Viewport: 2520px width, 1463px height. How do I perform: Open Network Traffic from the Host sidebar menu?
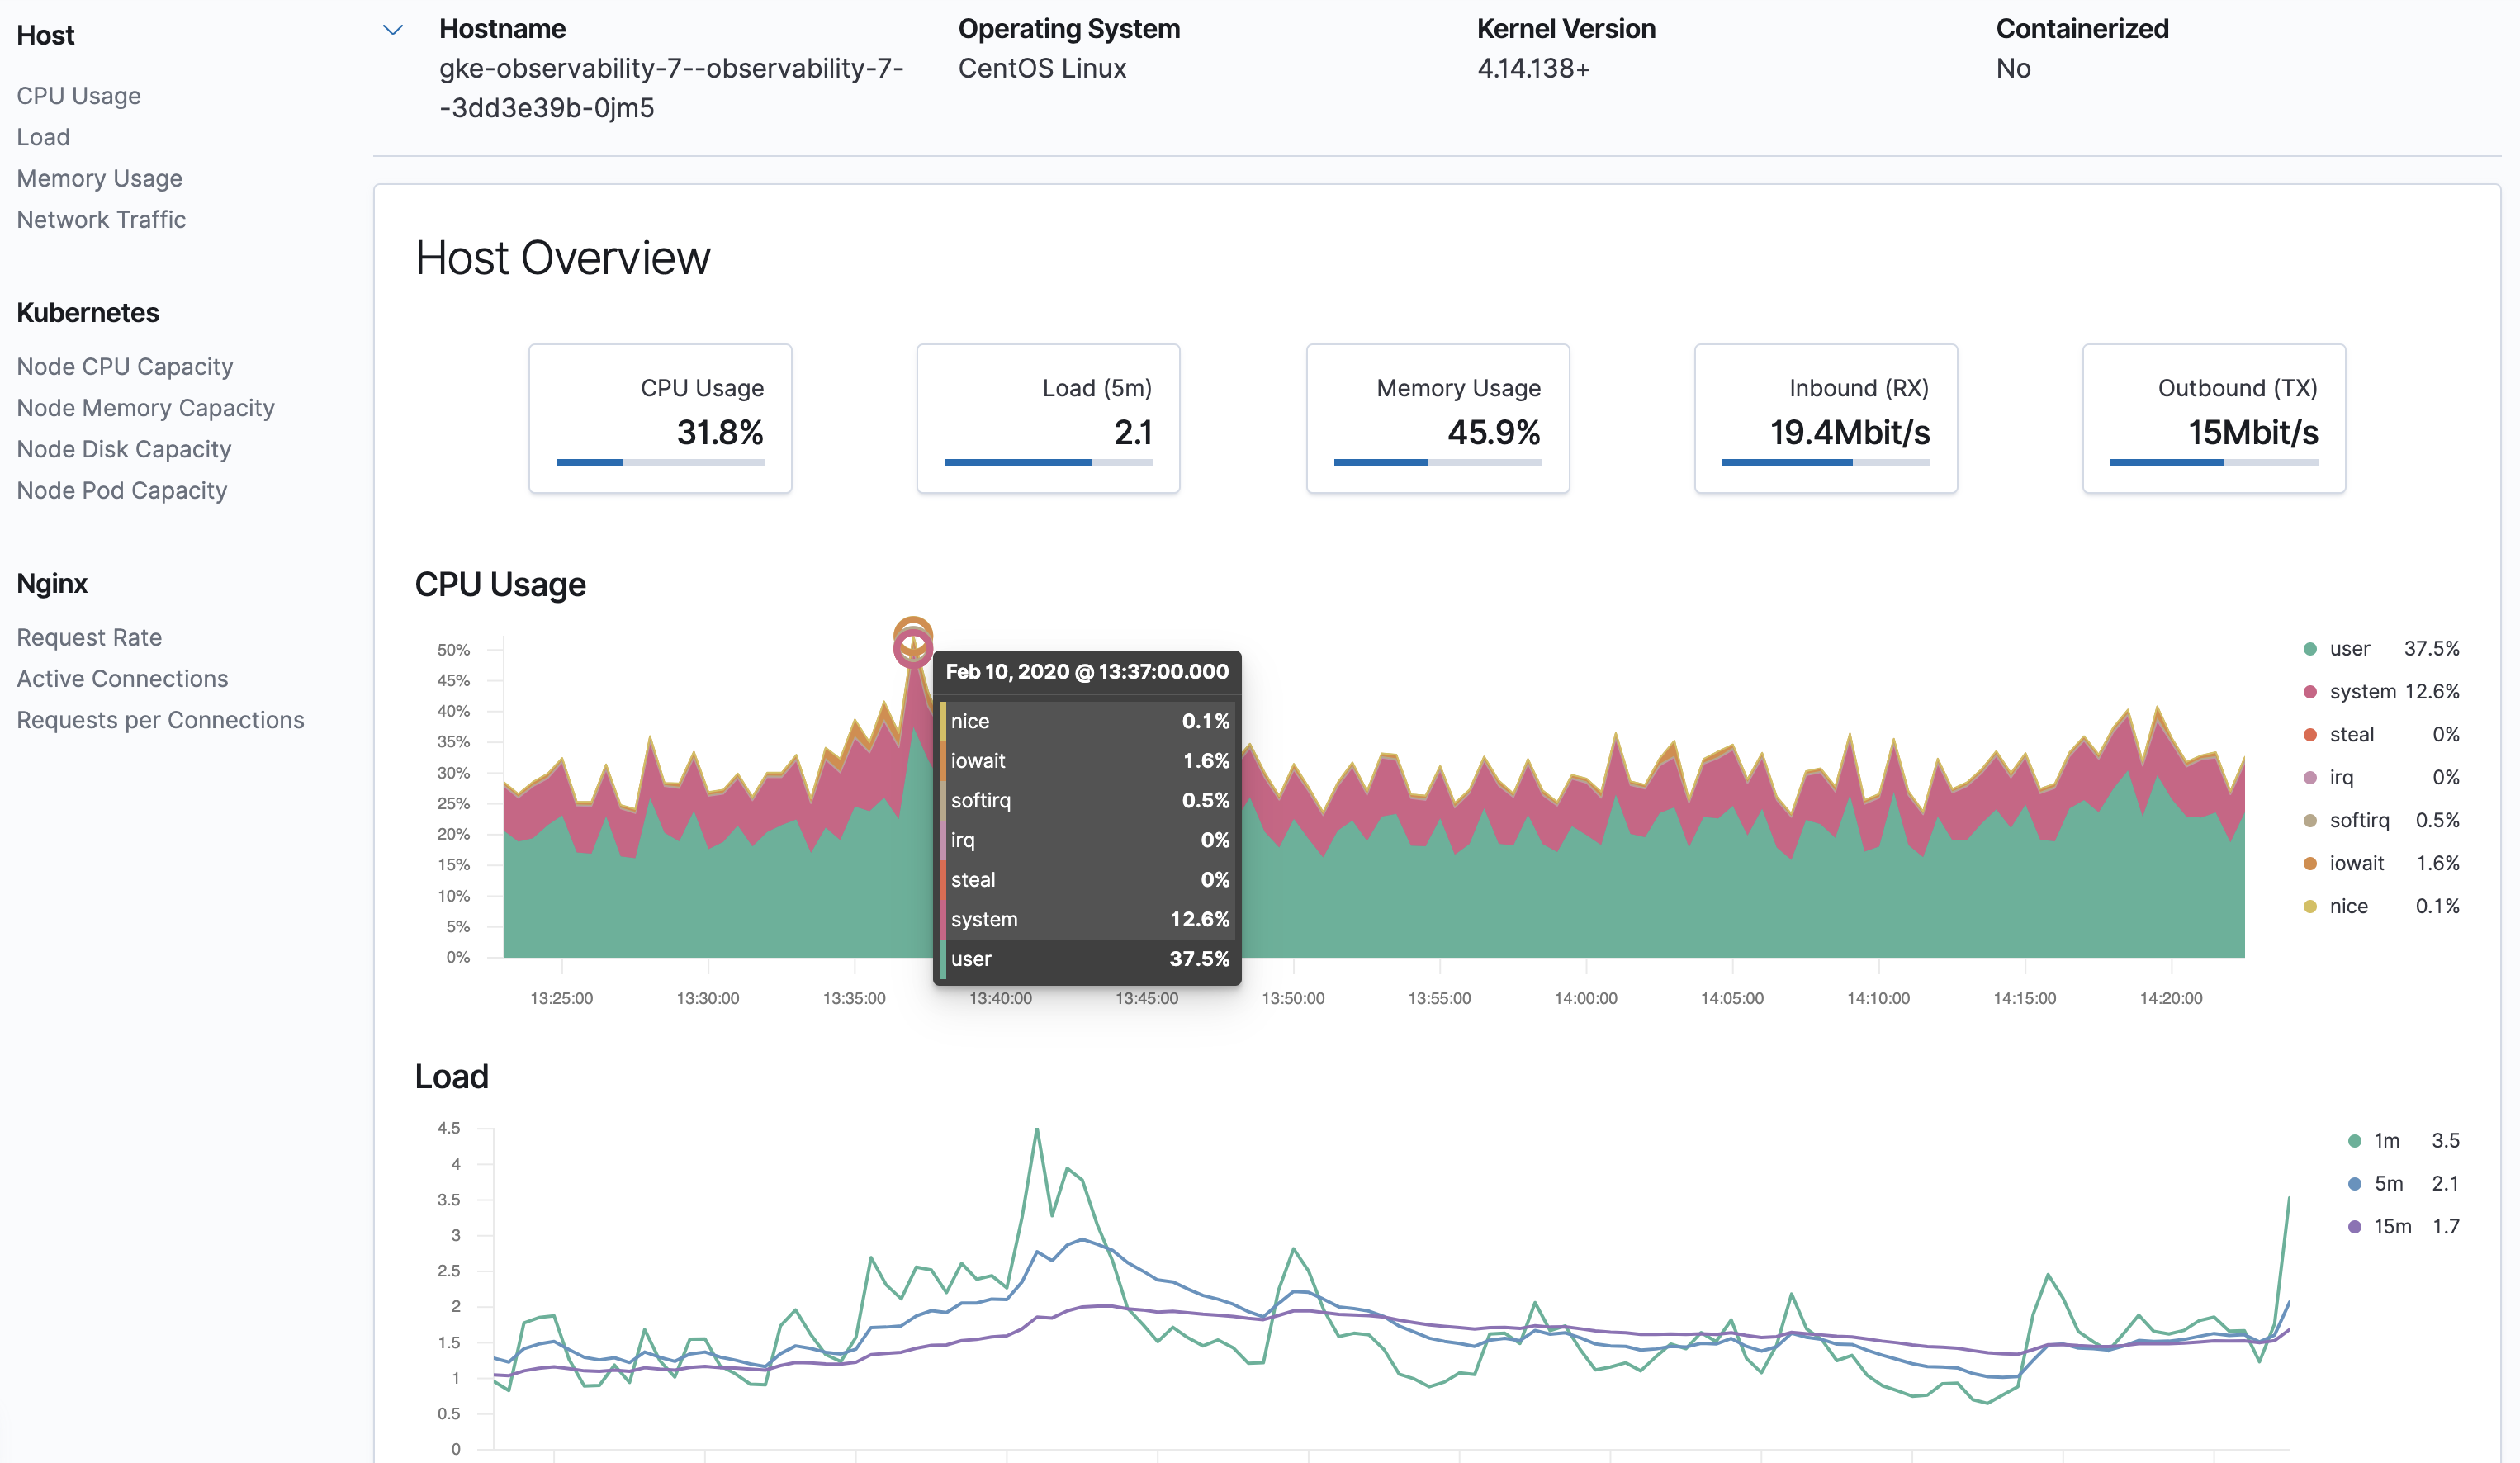[101, 219]
